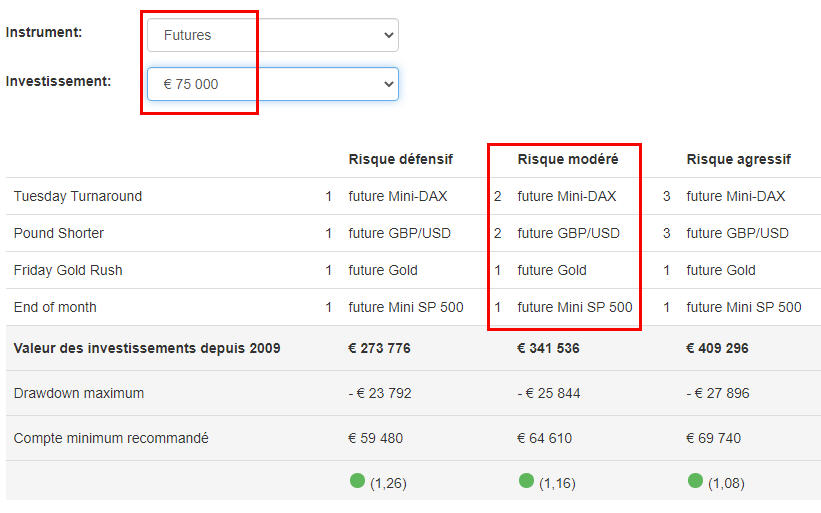Image resolution: width=821 pixels, height=513 pixels.
Task: Open the Investissement dropdown showing € 75 000
Action: 273,84
